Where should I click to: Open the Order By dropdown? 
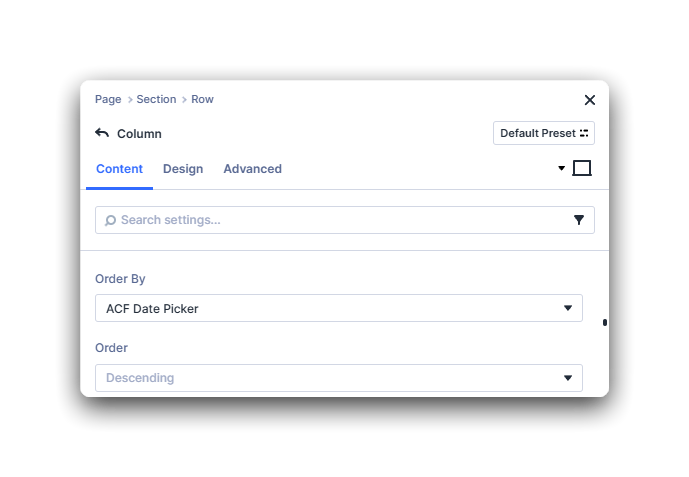(338, 309)
